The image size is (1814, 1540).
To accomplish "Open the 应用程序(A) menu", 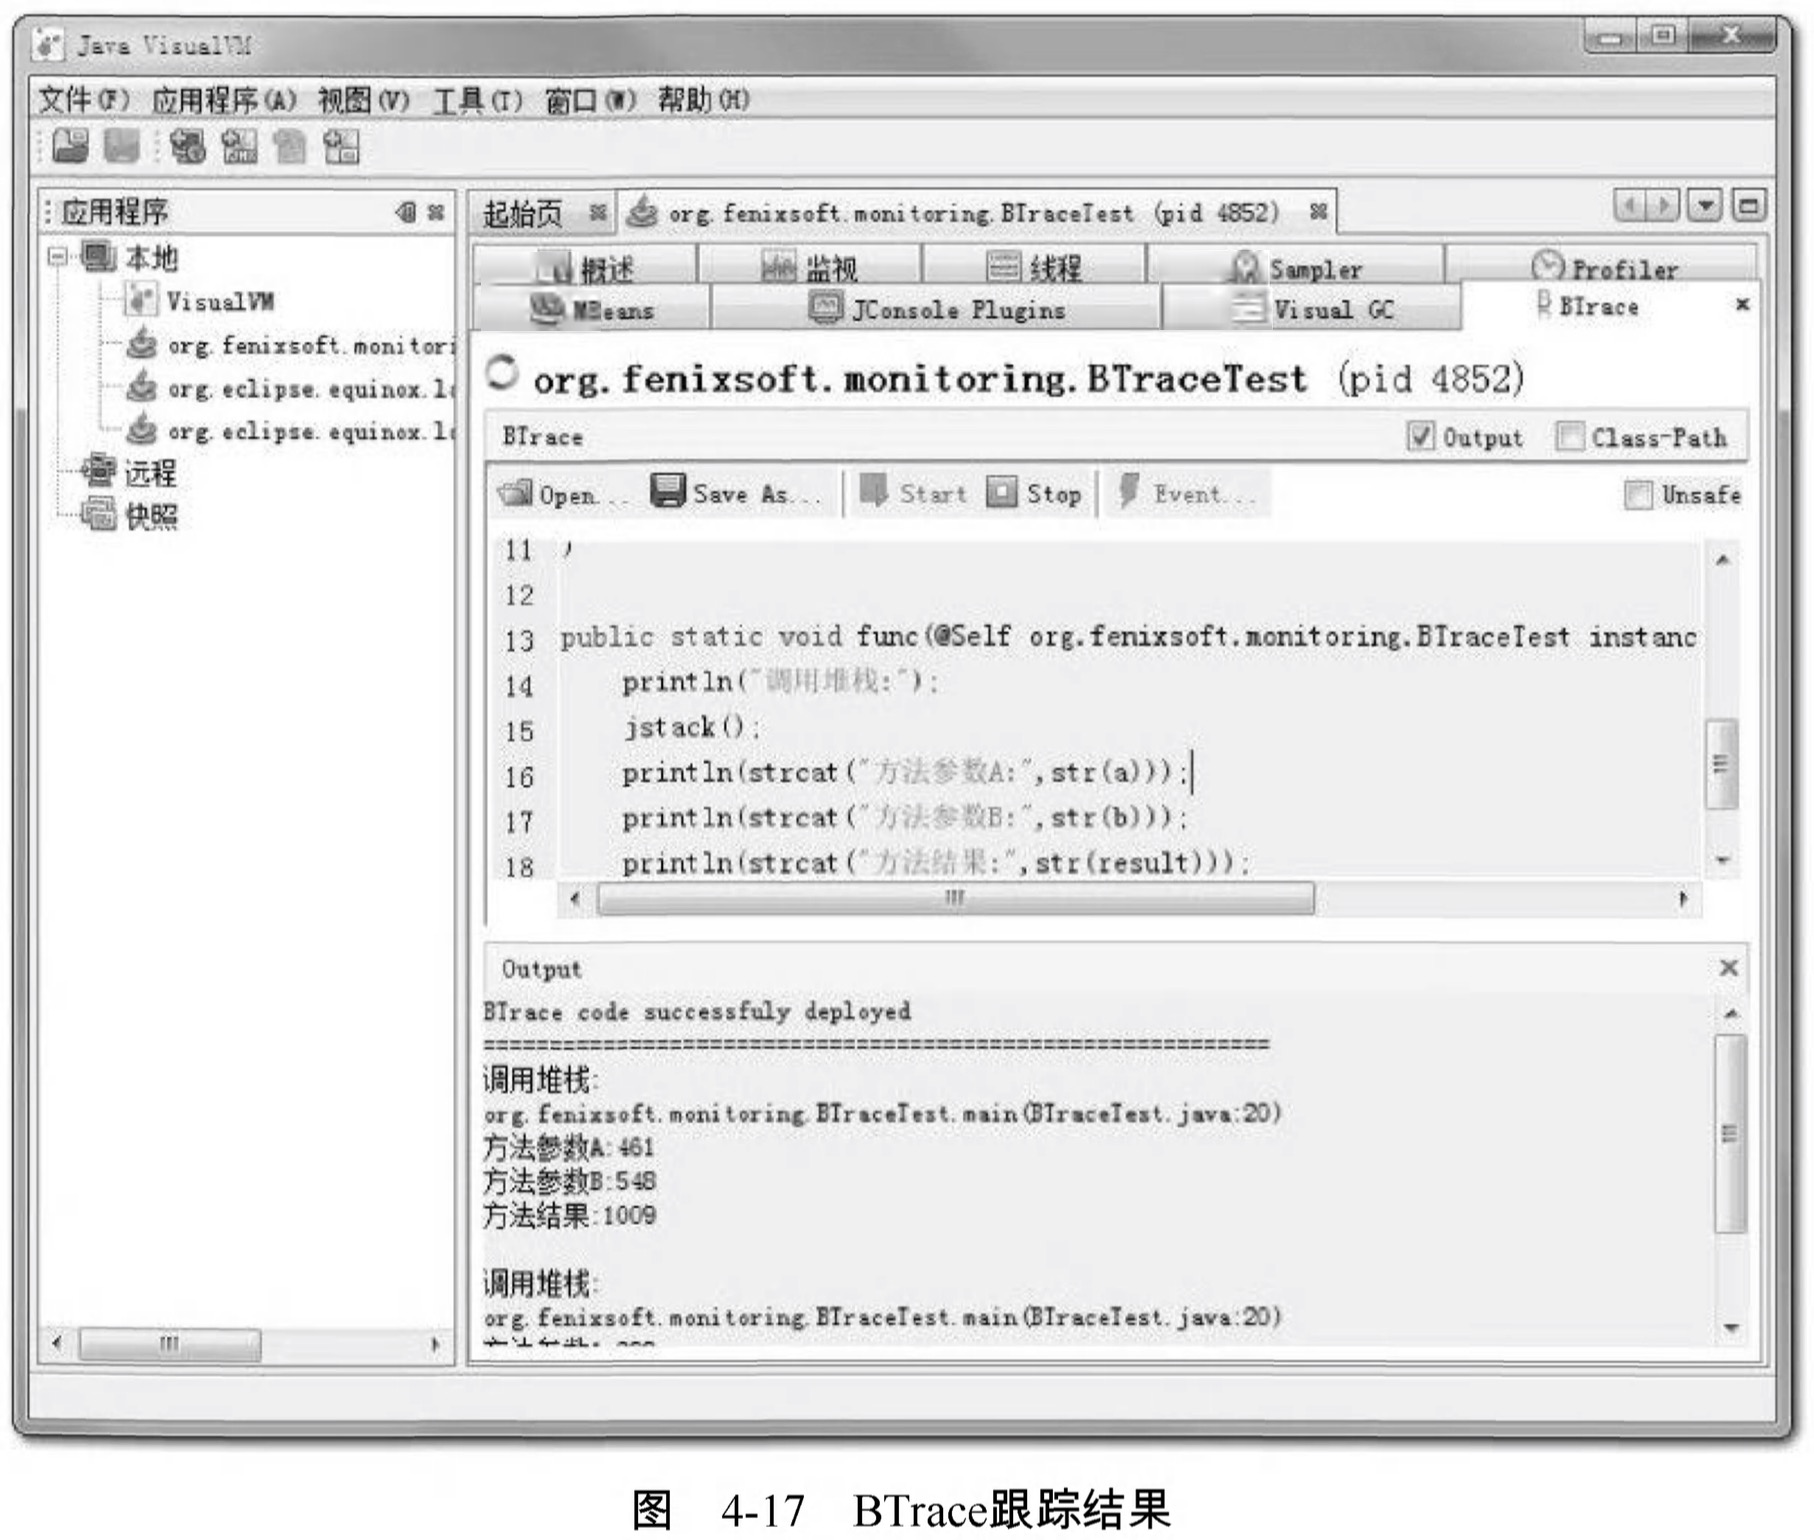I will pos(224,100).
